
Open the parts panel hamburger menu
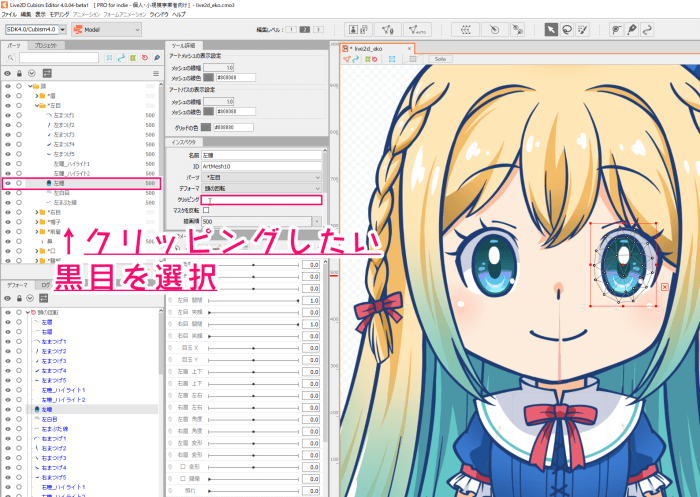tap(156, 73)
